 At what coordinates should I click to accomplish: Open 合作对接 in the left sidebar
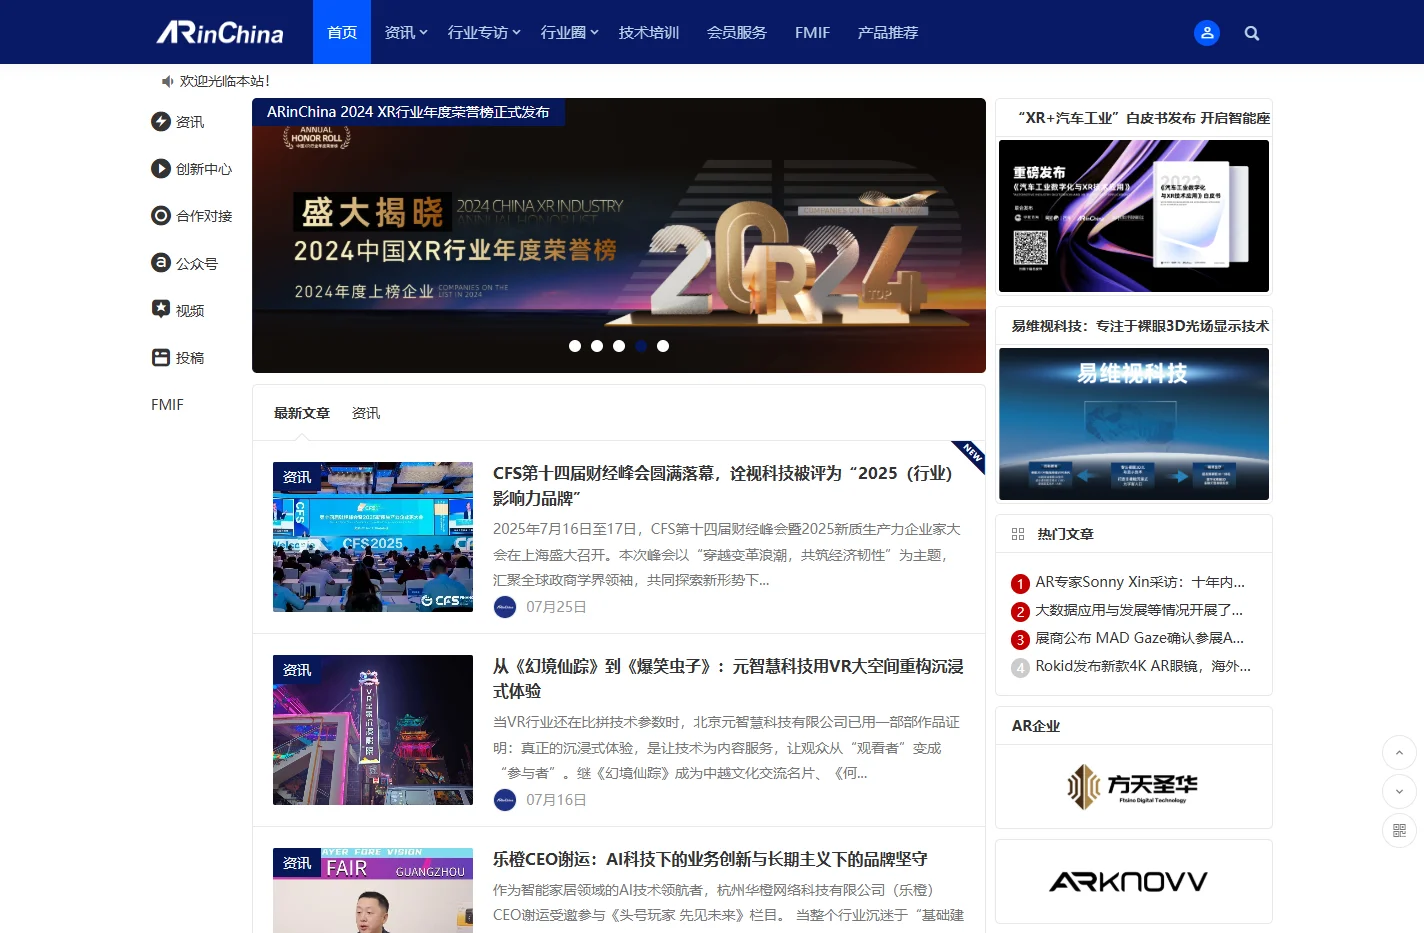pos(191,216)
